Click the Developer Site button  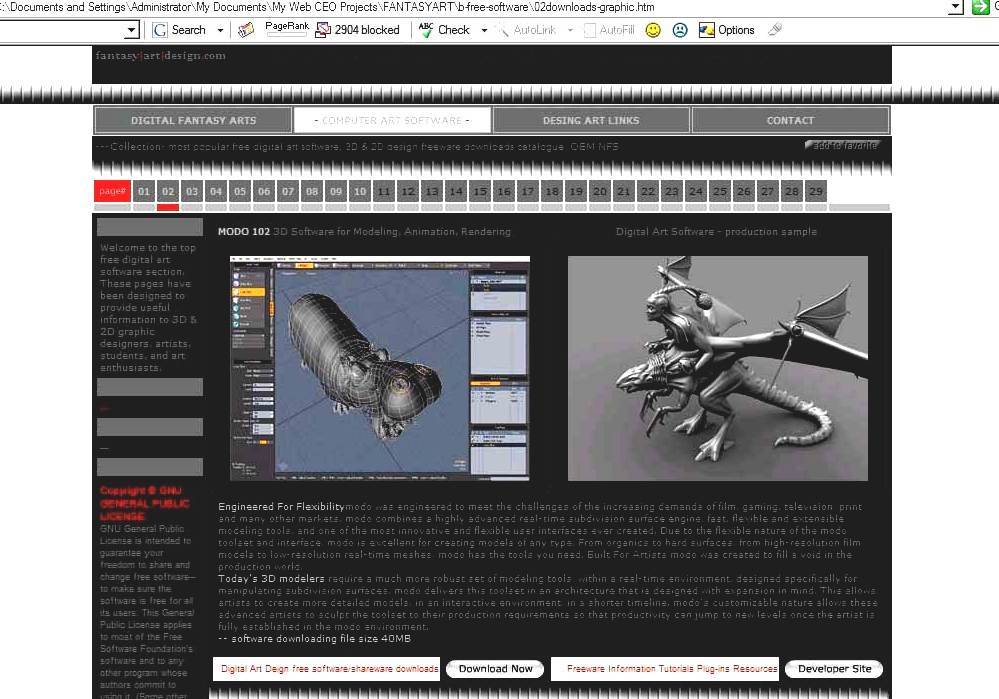[834, 668]
